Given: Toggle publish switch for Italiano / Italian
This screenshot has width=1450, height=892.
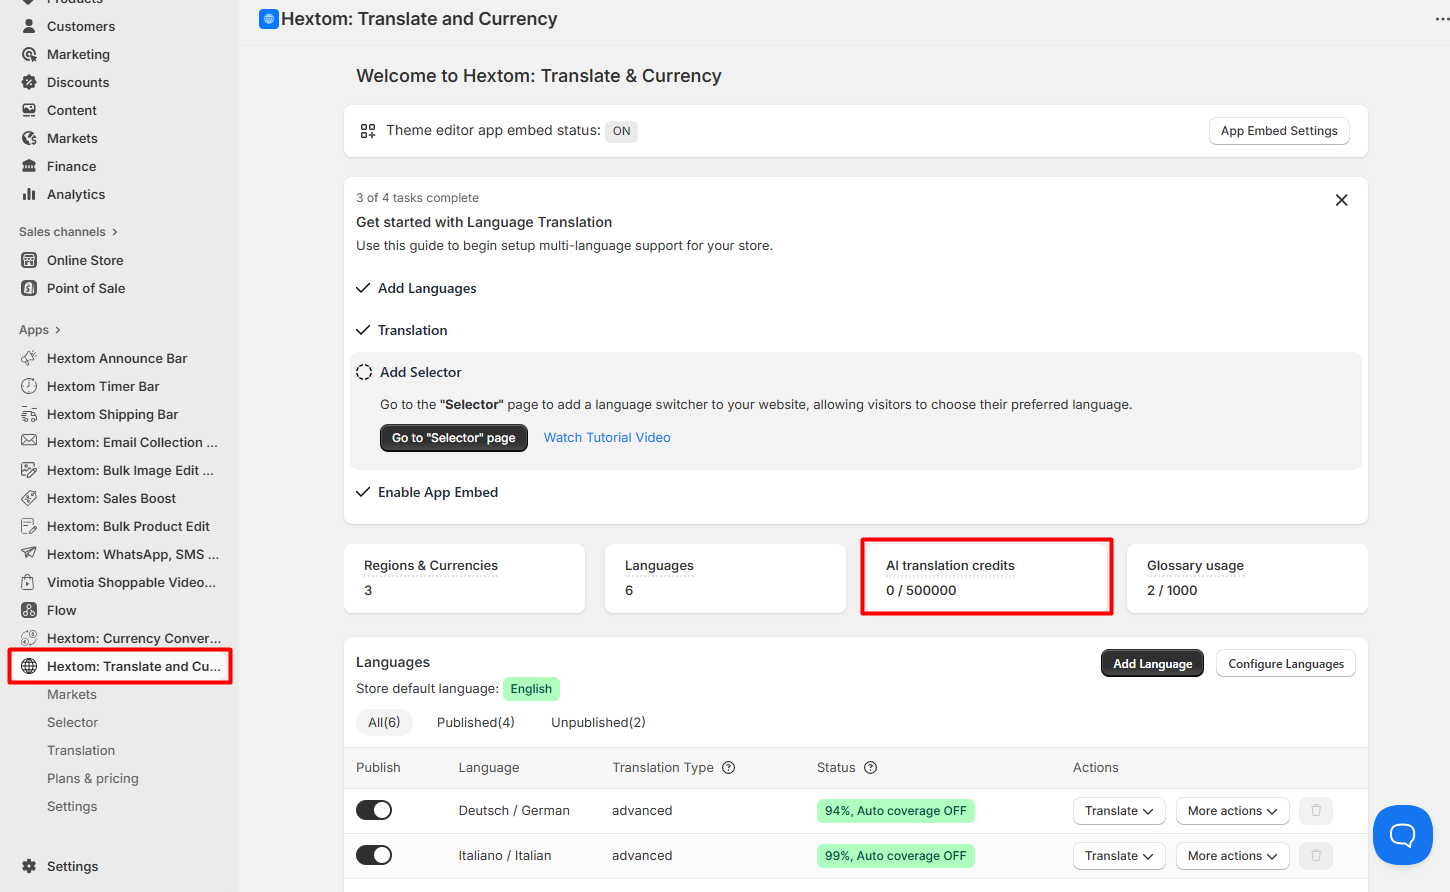Looking at the screenshot, I should [374, 855].
